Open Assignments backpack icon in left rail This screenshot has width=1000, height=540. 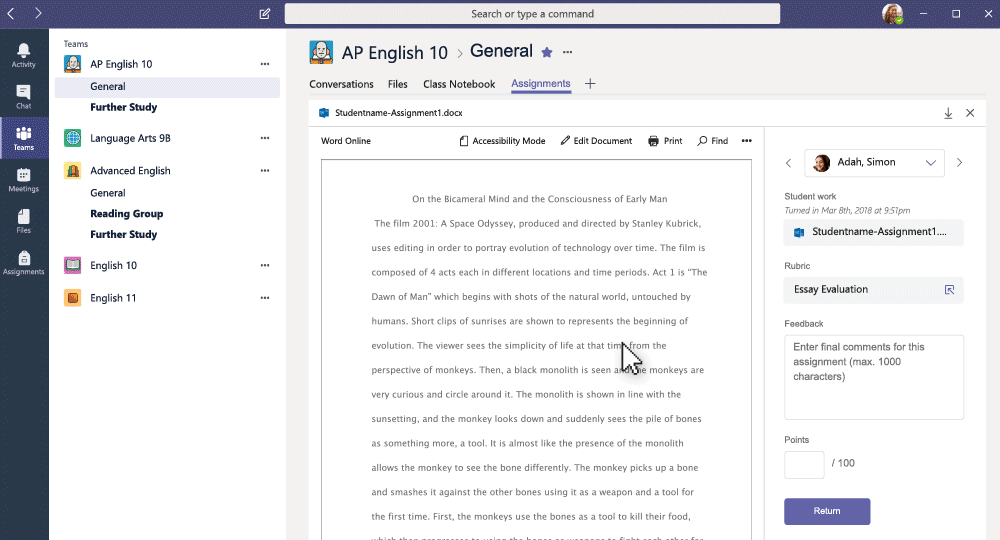(24, 263)
